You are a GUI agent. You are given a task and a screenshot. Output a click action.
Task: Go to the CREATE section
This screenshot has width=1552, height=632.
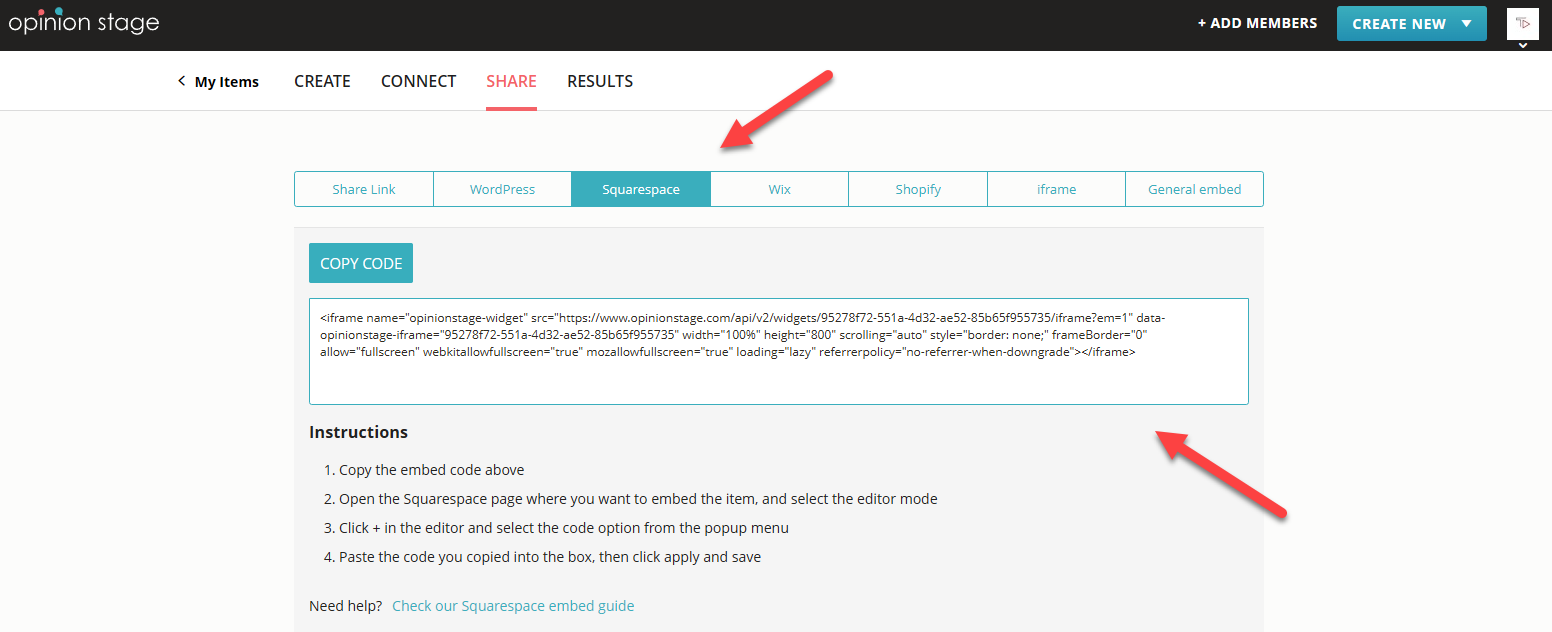click(322, 81)
